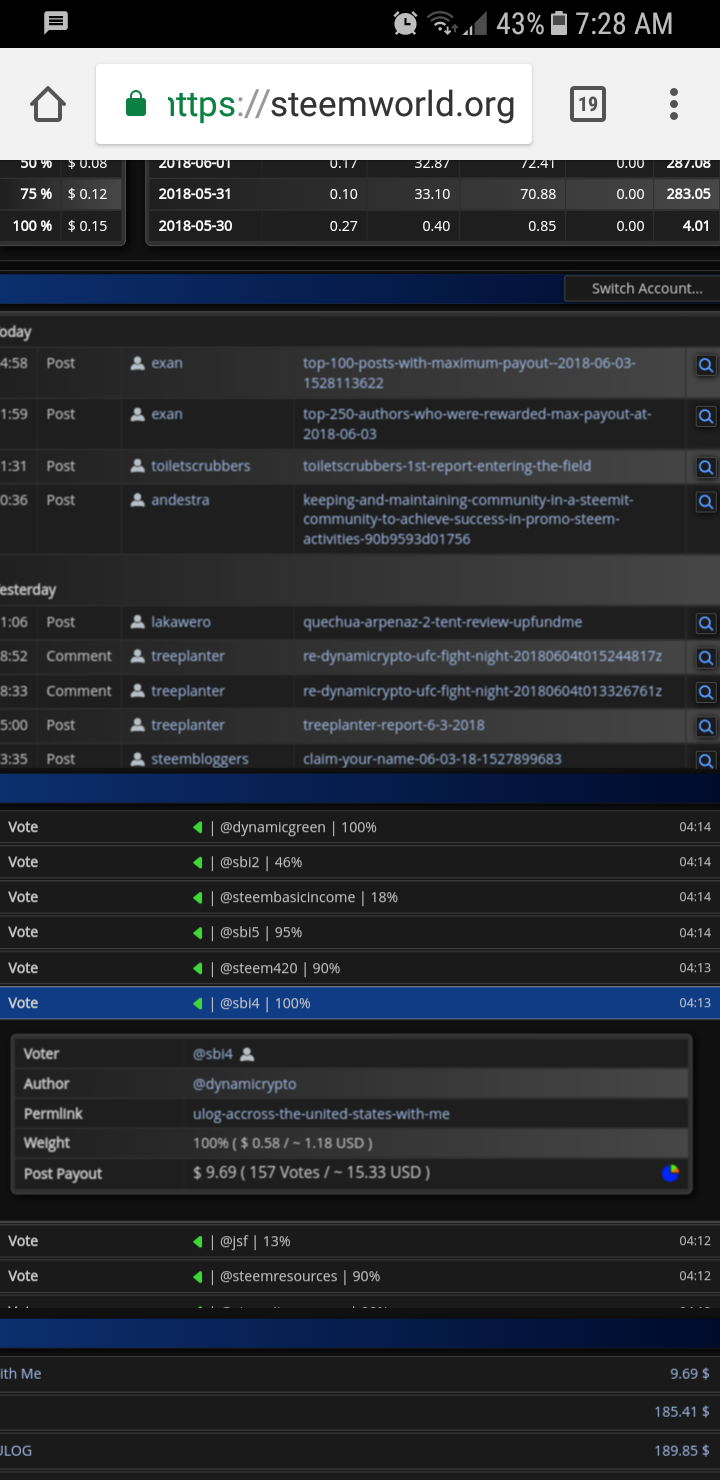
Task: Click the green arrow on @steembasicincome vote
Action: click(198, 897)
